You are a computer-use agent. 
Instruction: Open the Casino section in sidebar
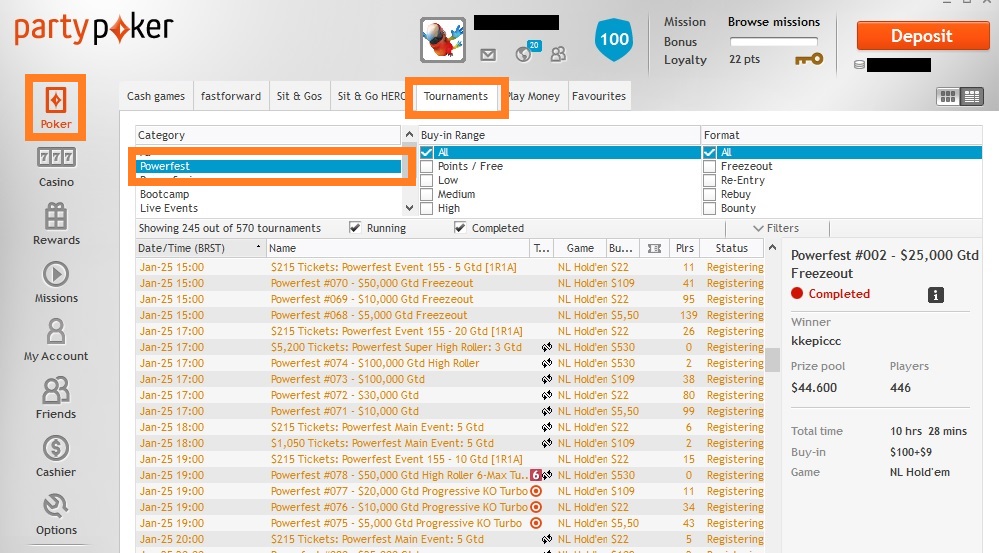pos(56,168)
